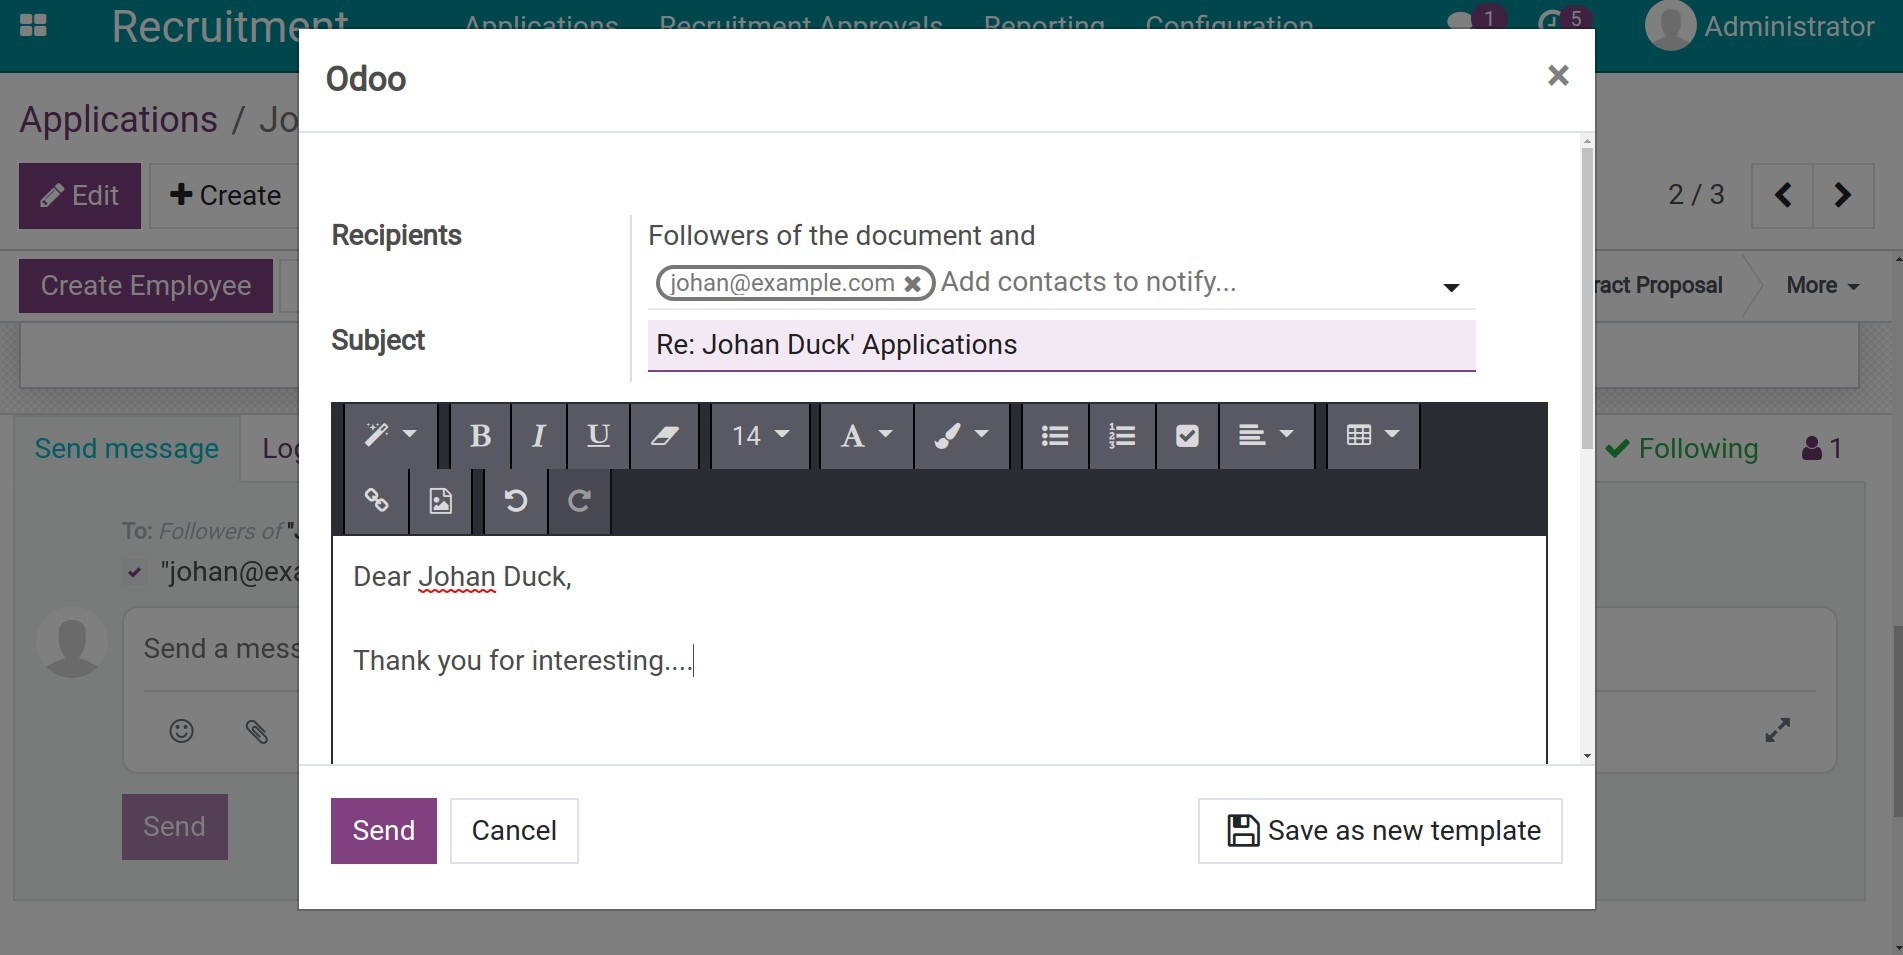This screenshot has height=955, width=1903.
Task: Open the More stages menu
Action: [x=1821, y=286]
